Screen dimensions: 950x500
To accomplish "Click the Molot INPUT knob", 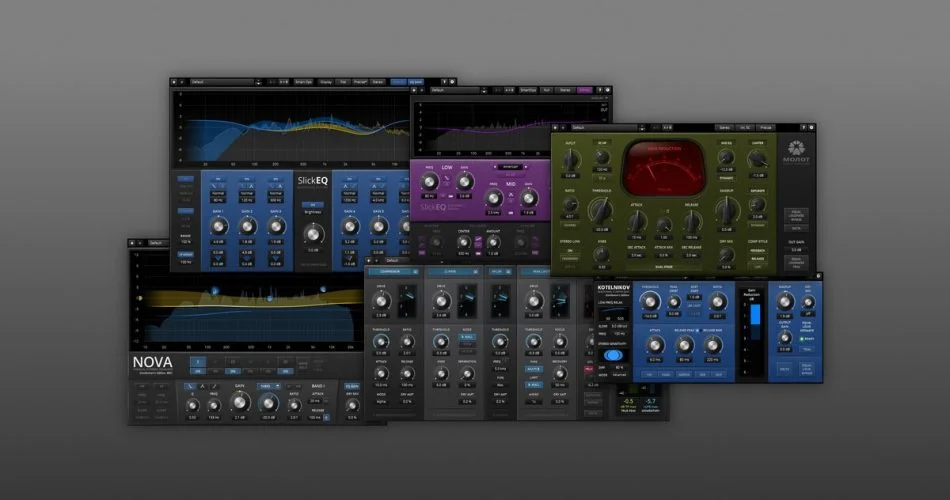I will (x=570, y=161).
